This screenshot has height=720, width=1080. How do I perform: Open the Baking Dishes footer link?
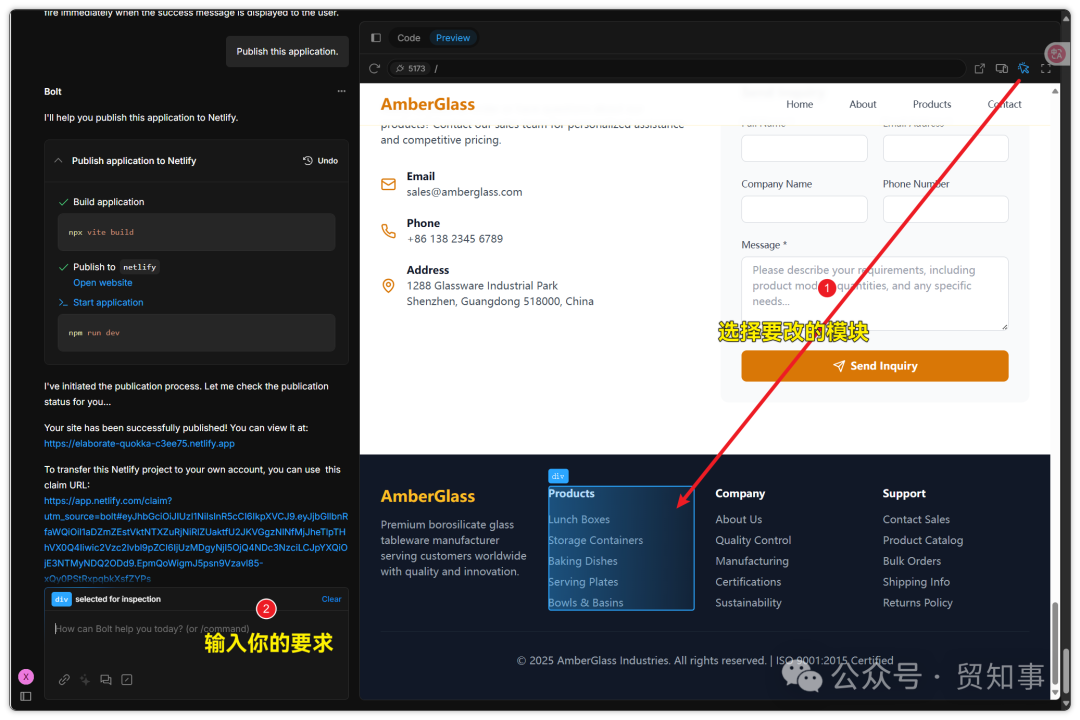583,561
